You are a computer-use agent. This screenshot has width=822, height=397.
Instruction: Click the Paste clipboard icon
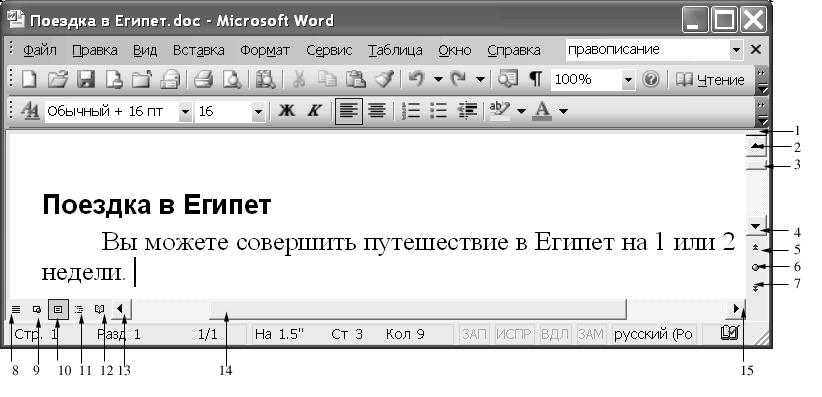356,80
